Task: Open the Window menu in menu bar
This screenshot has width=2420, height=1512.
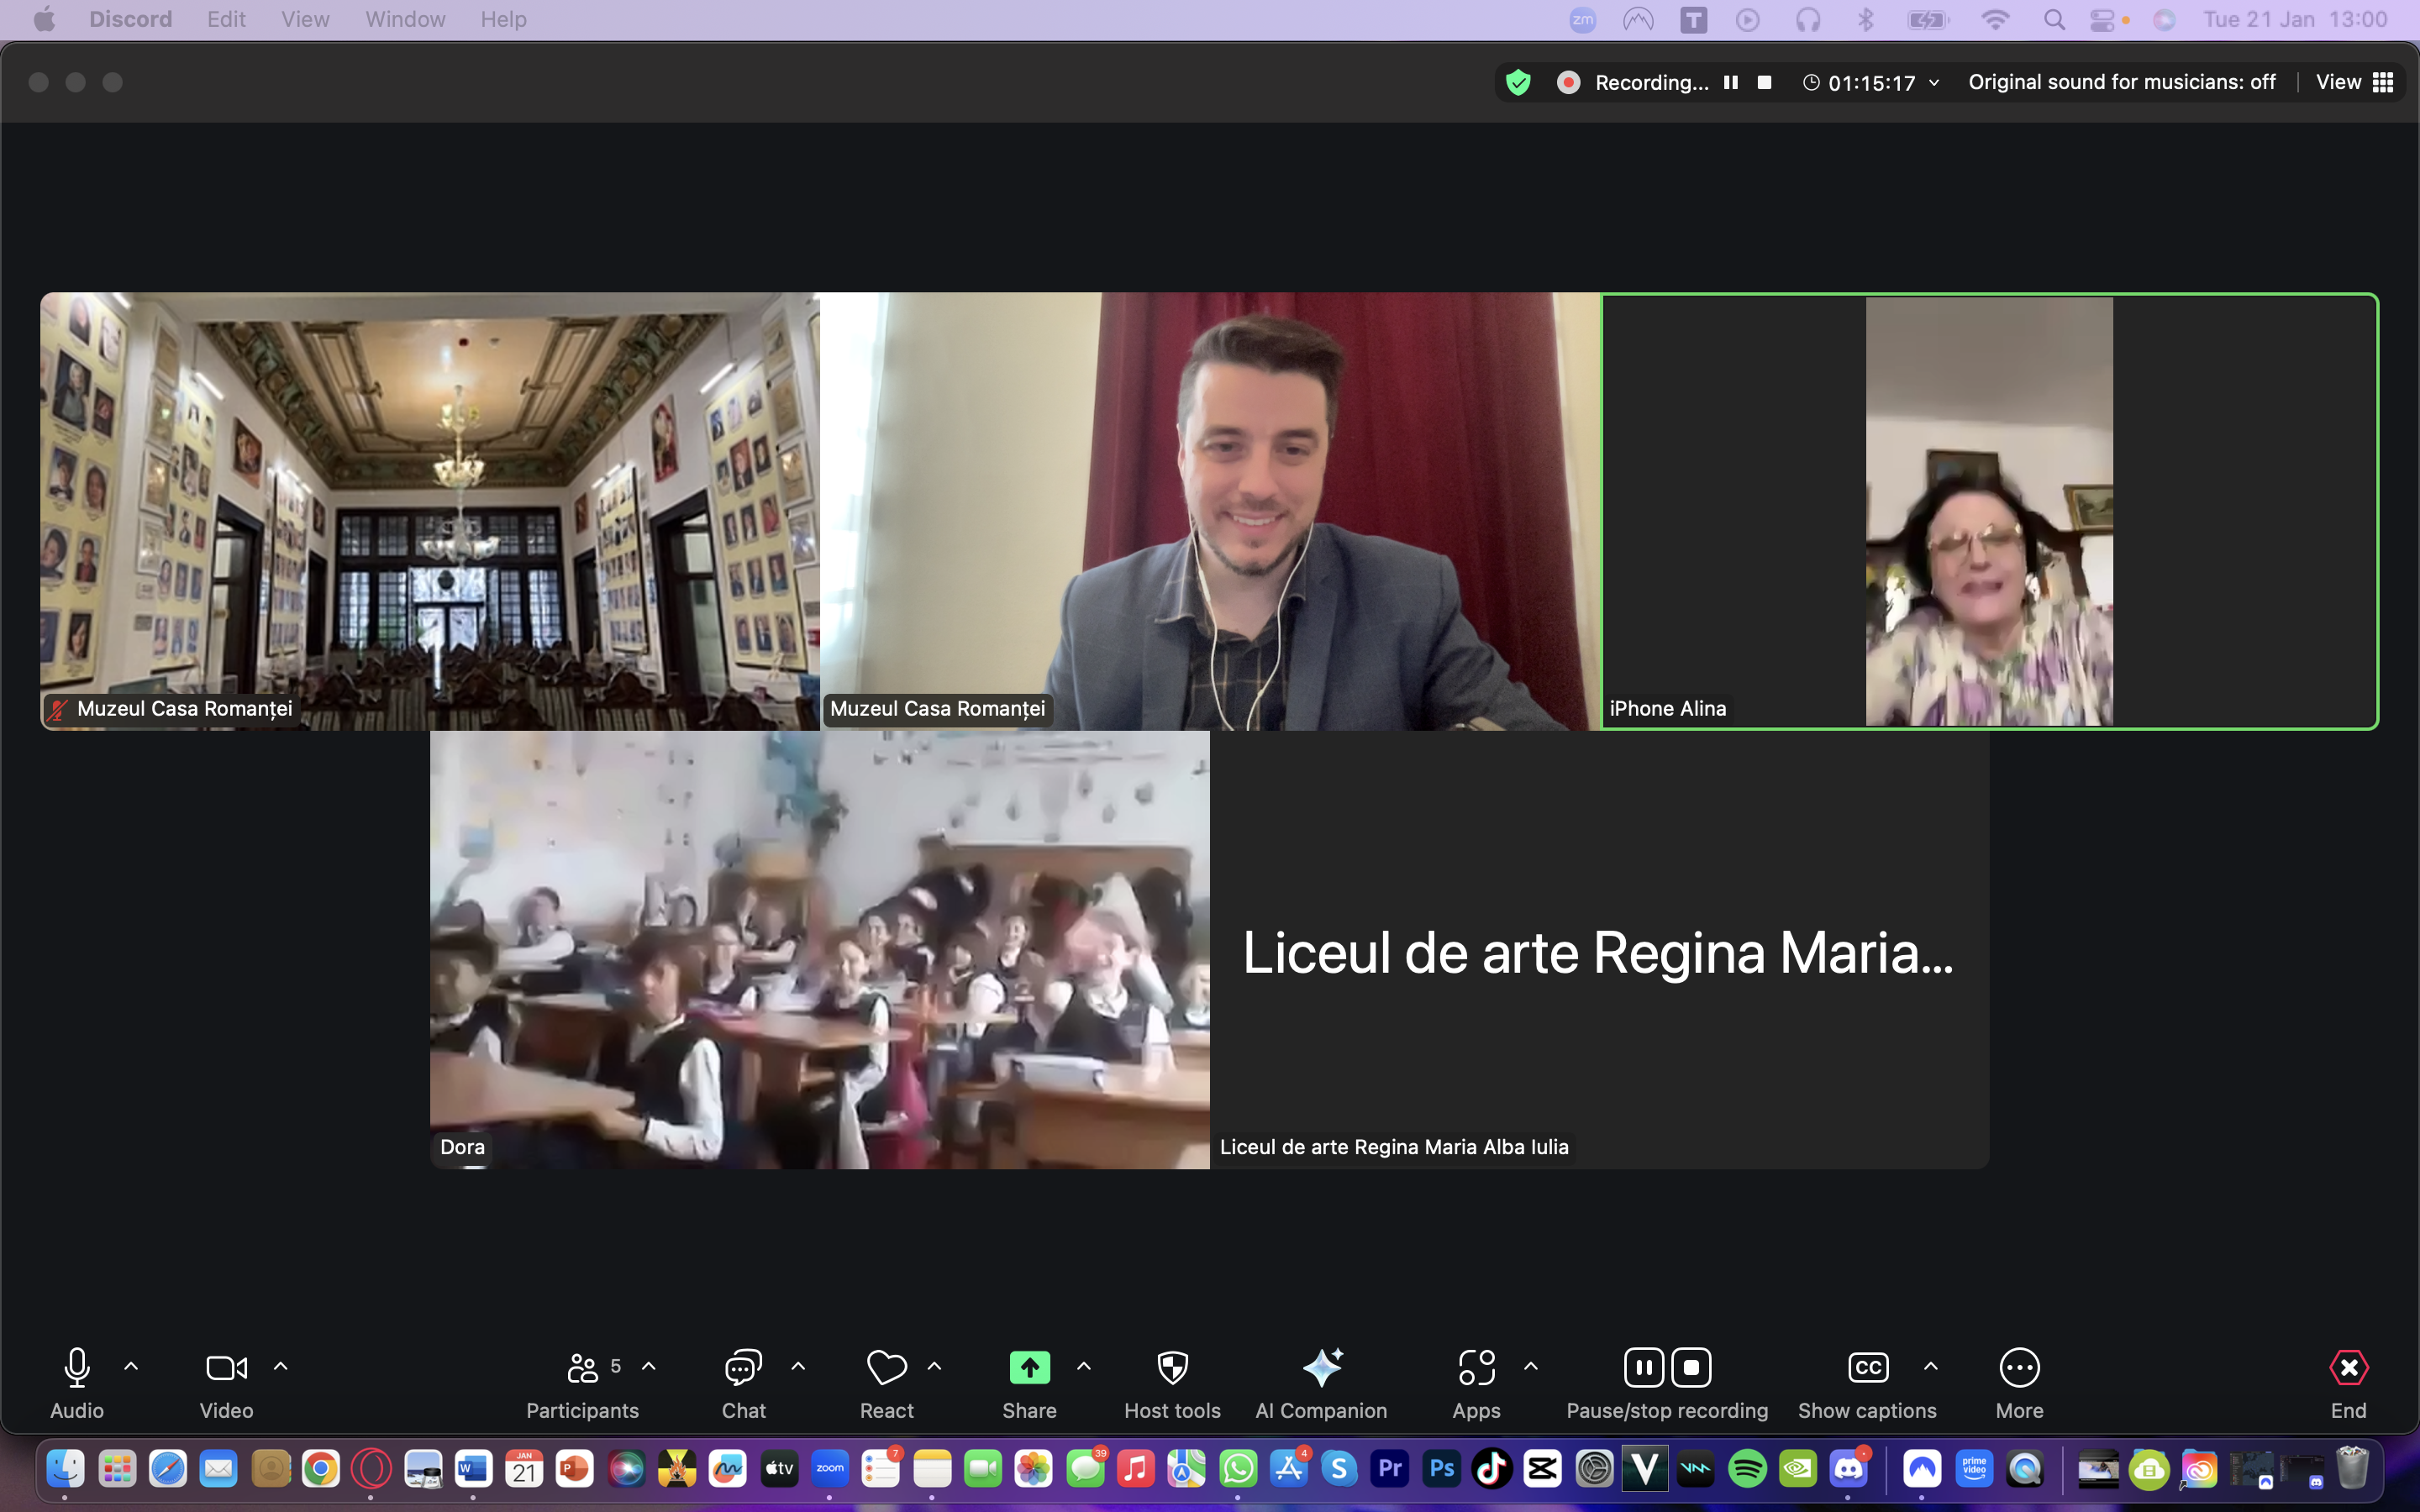Action: tap(405, 19)
